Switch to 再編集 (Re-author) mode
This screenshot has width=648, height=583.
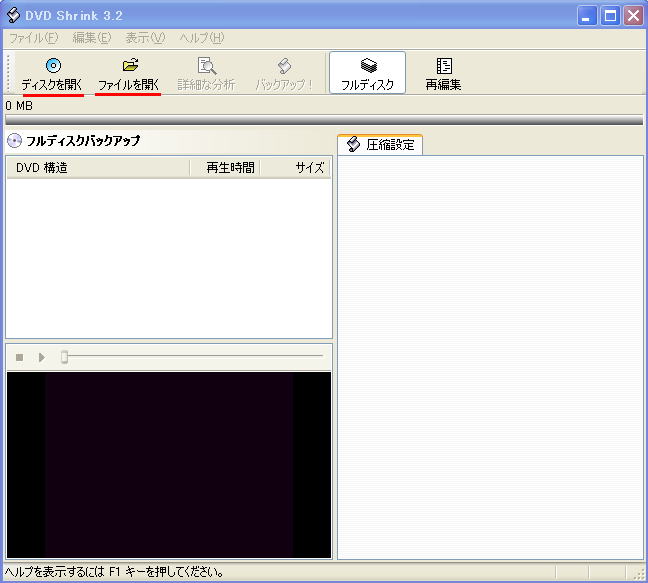point(443,74)
